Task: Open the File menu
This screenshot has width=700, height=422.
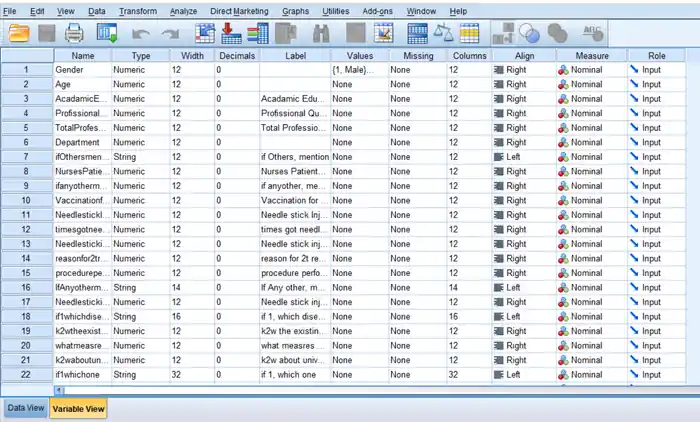Action: (x=9, y=11)
